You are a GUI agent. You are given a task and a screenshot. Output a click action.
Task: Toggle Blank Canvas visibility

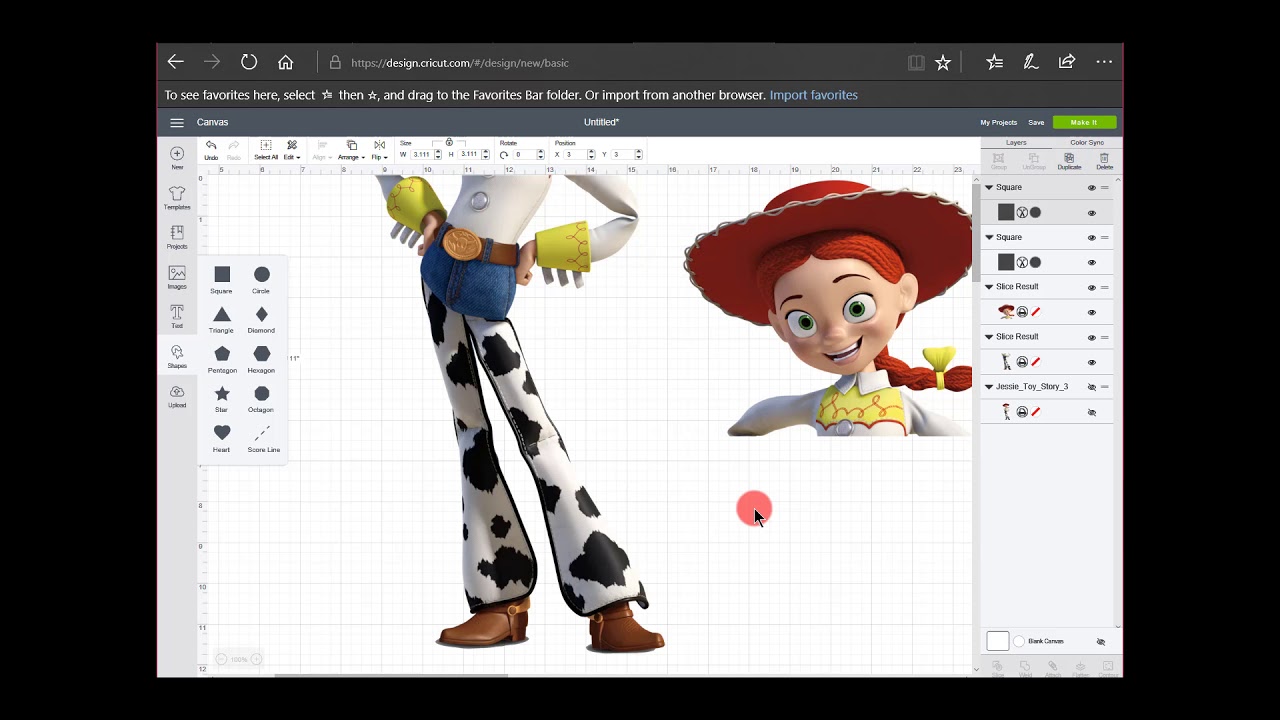pyautogui.click(x=1101, y=642)
